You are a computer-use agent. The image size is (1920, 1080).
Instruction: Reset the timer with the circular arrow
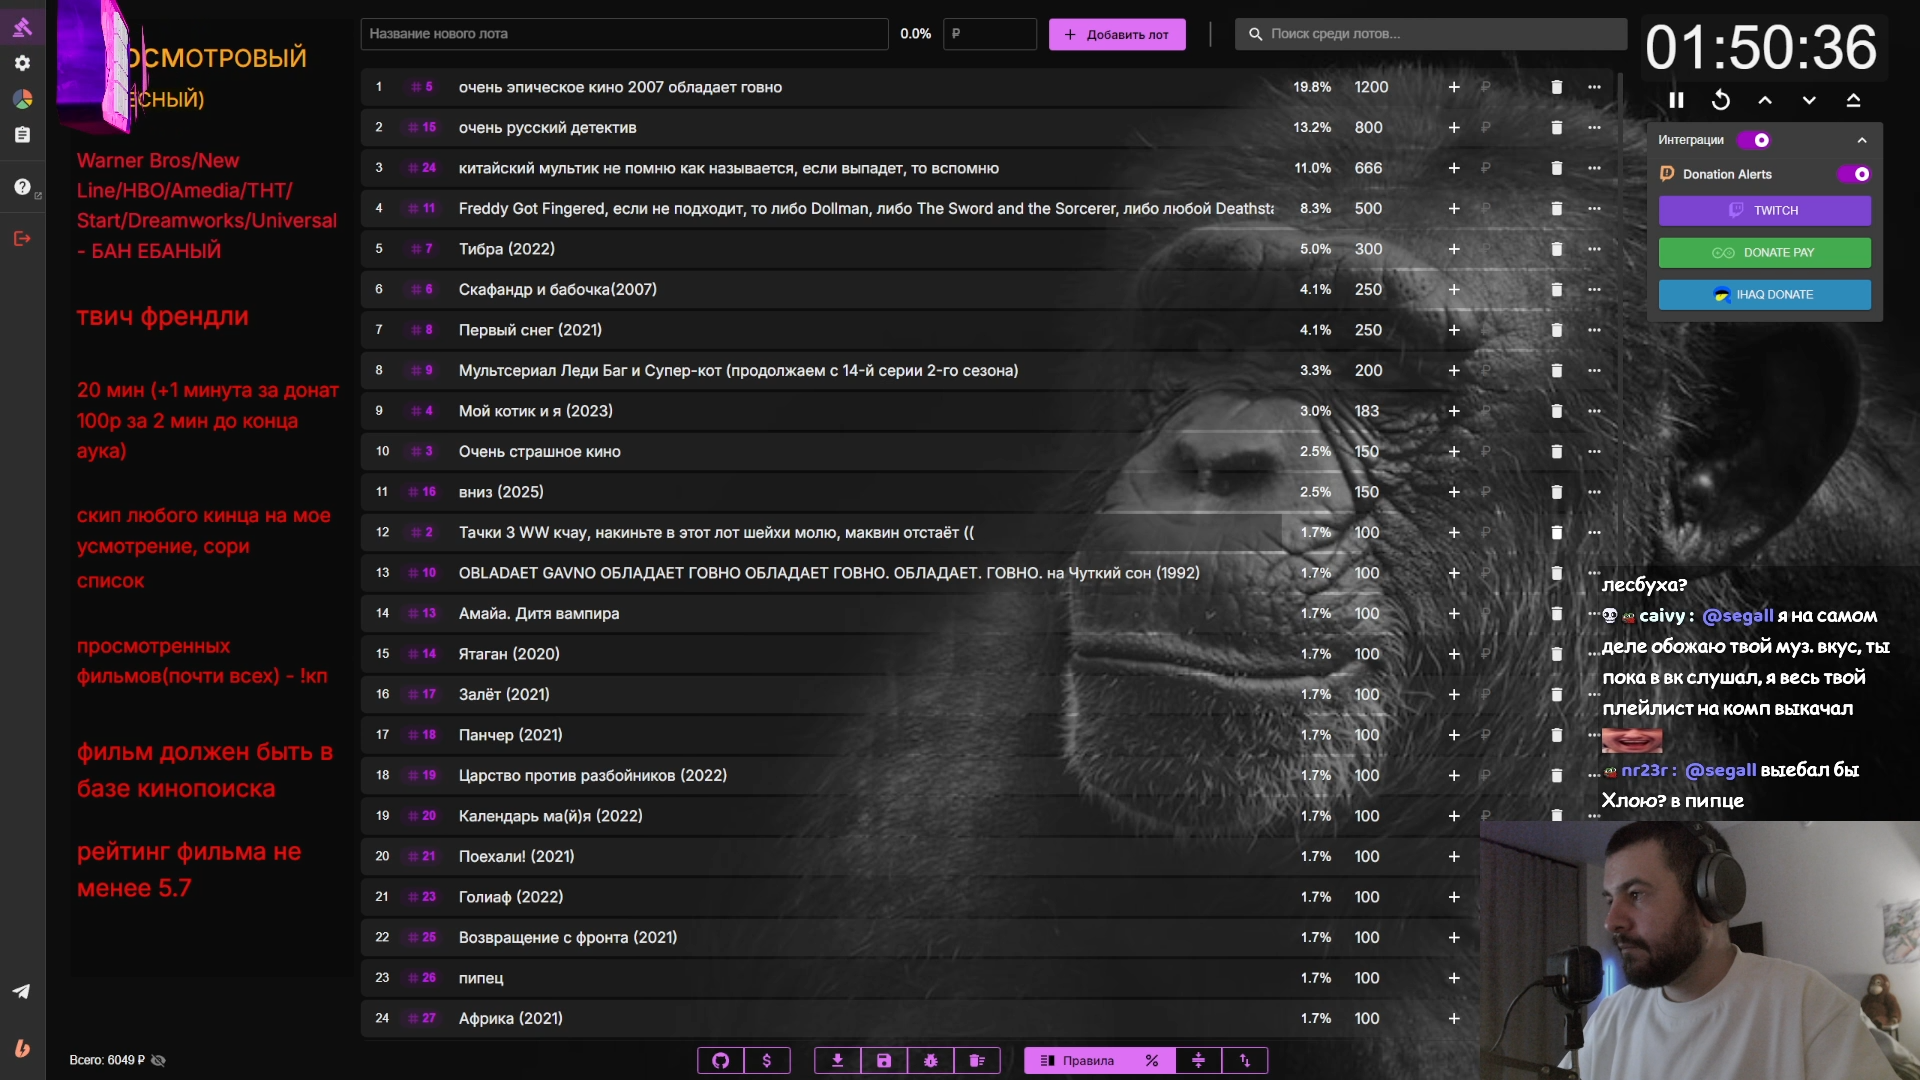(1721, 100)
